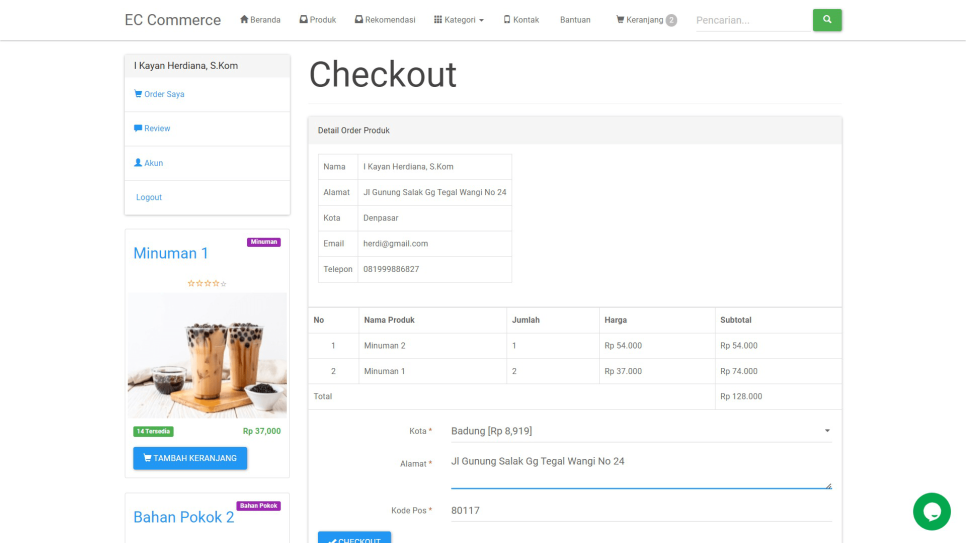Click the Minuman category badge
This screenshot has width=966, height=543.
(x=264, y=242)
